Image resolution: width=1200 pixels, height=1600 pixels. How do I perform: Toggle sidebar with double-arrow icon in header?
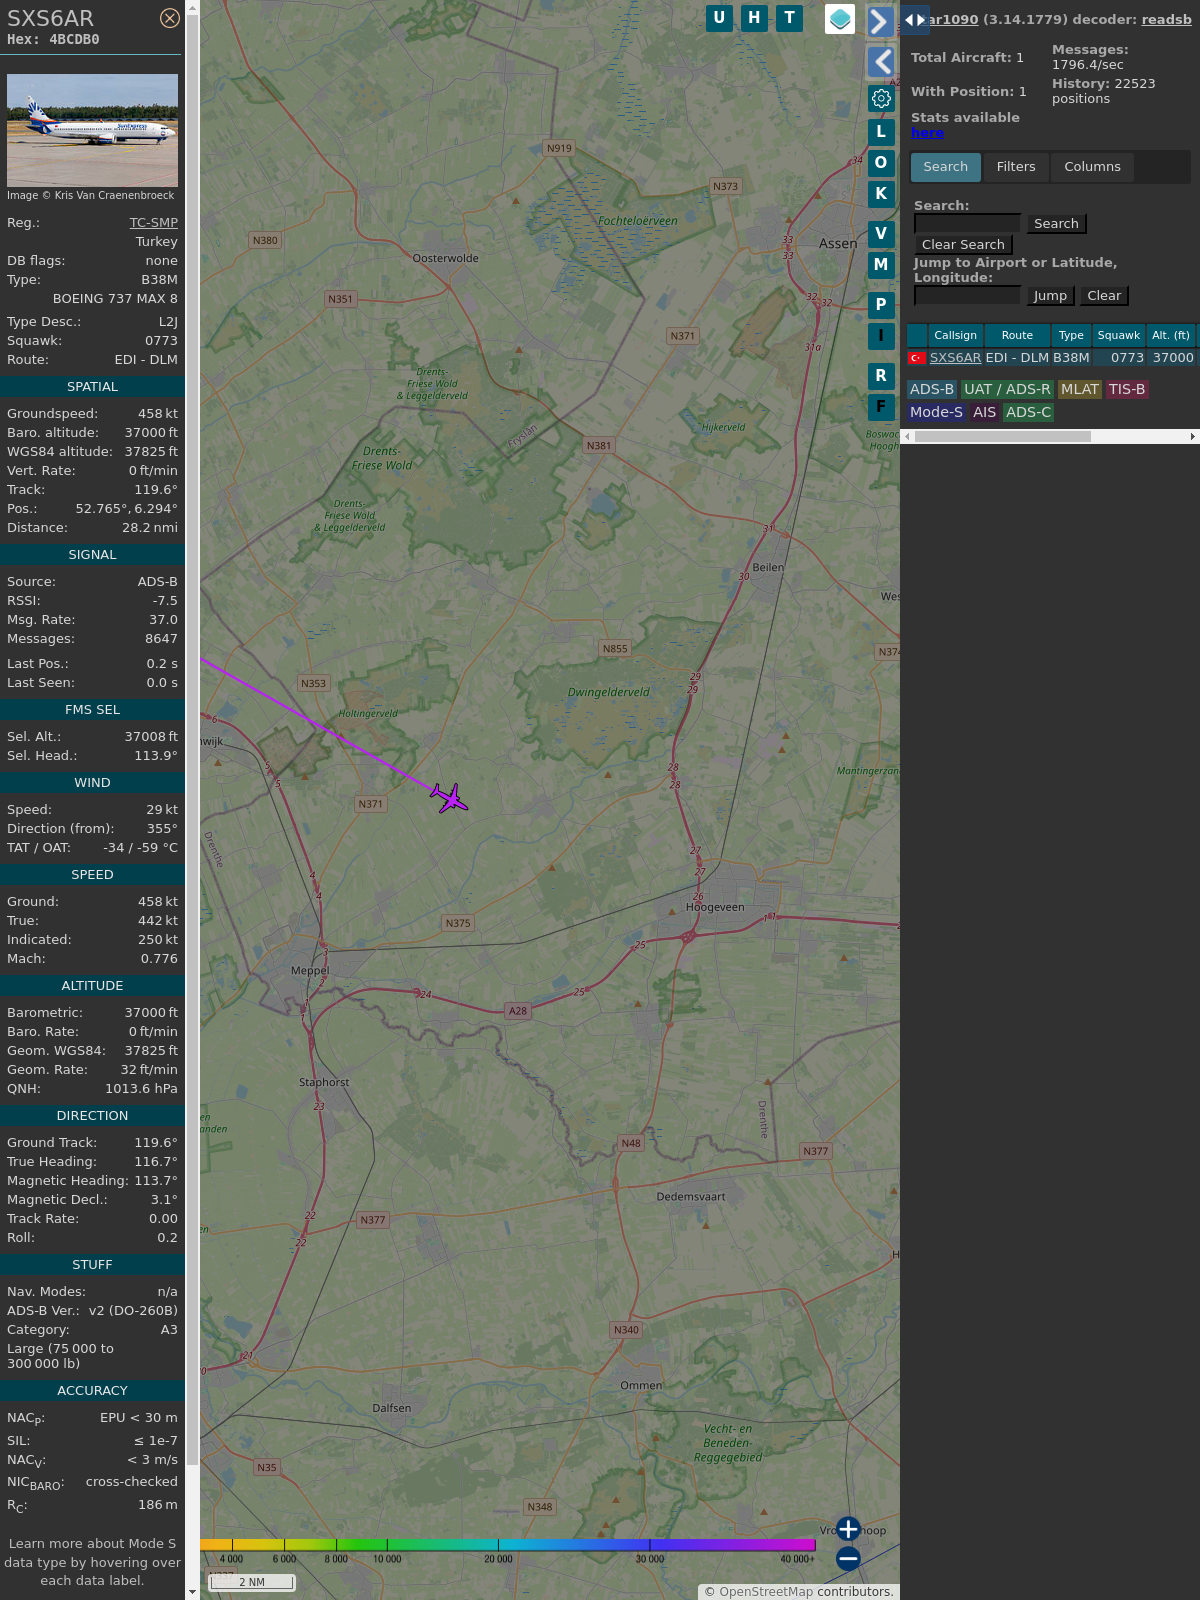[915, 20]
